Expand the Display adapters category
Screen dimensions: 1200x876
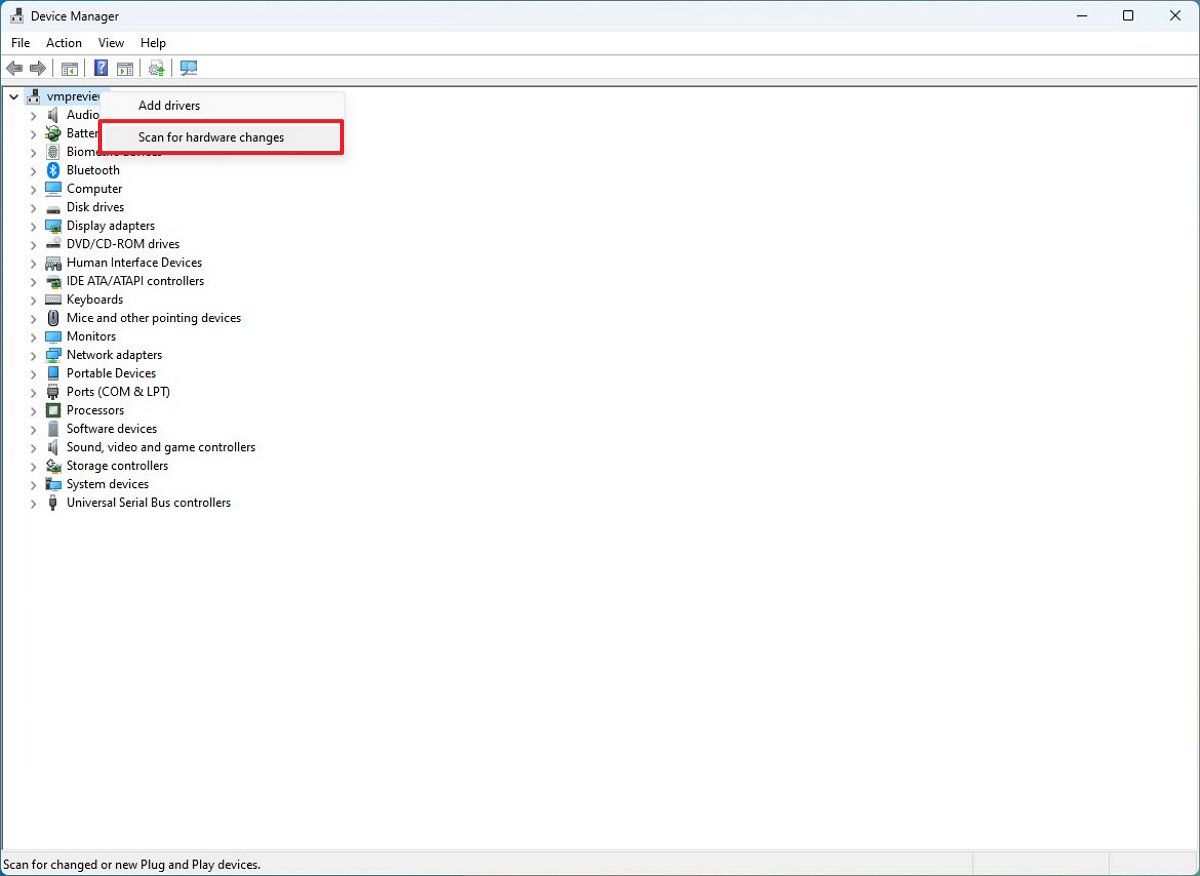pos(33,225)
